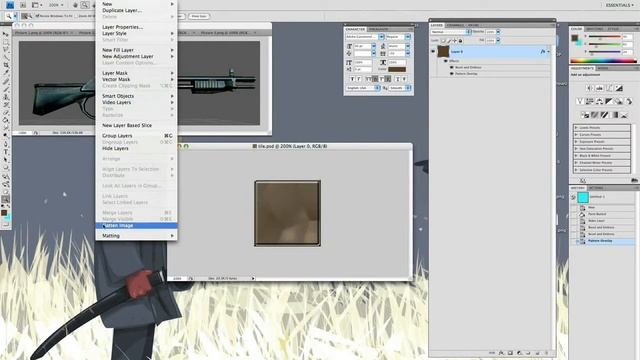
Task: Click Faux Bold button in Character panel
Action: (x=352, y=79)
